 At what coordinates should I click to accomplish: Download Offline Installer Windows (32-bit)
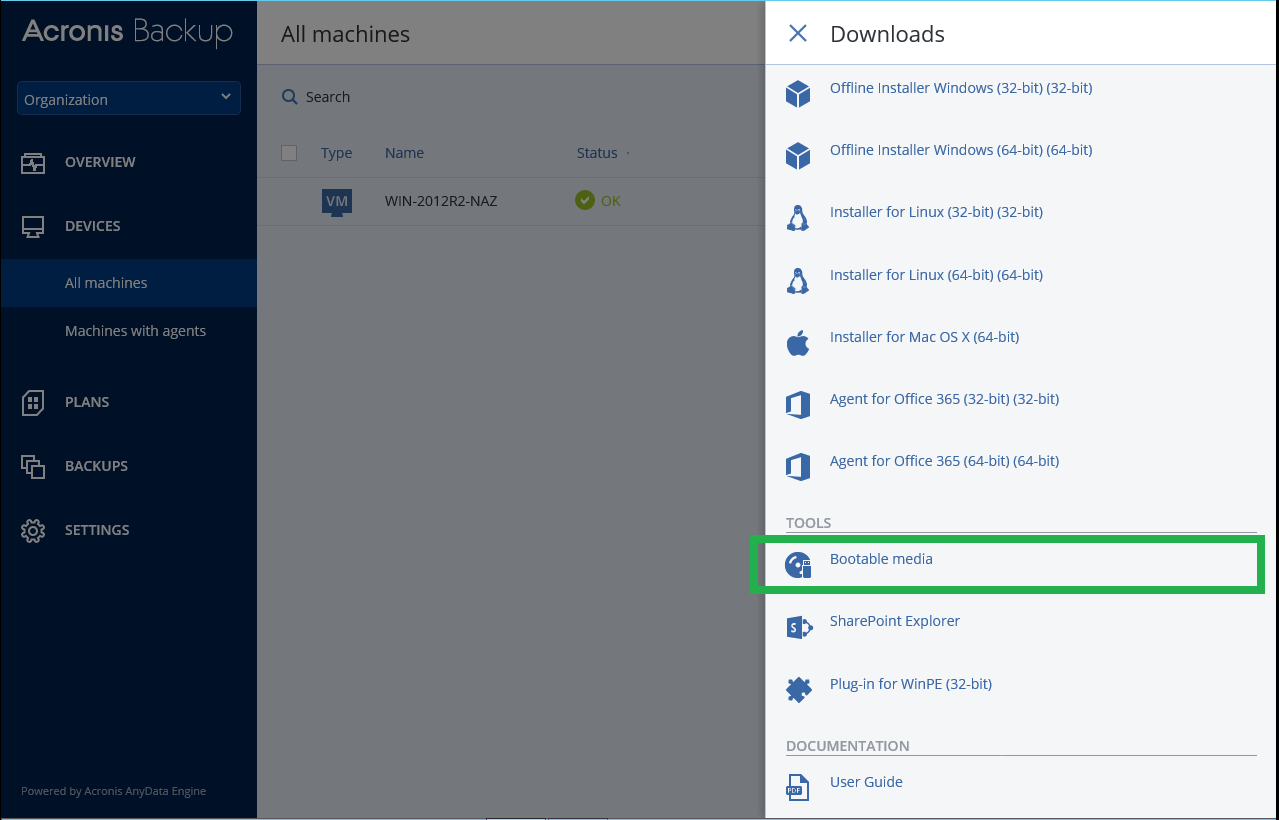click(961, 88)
